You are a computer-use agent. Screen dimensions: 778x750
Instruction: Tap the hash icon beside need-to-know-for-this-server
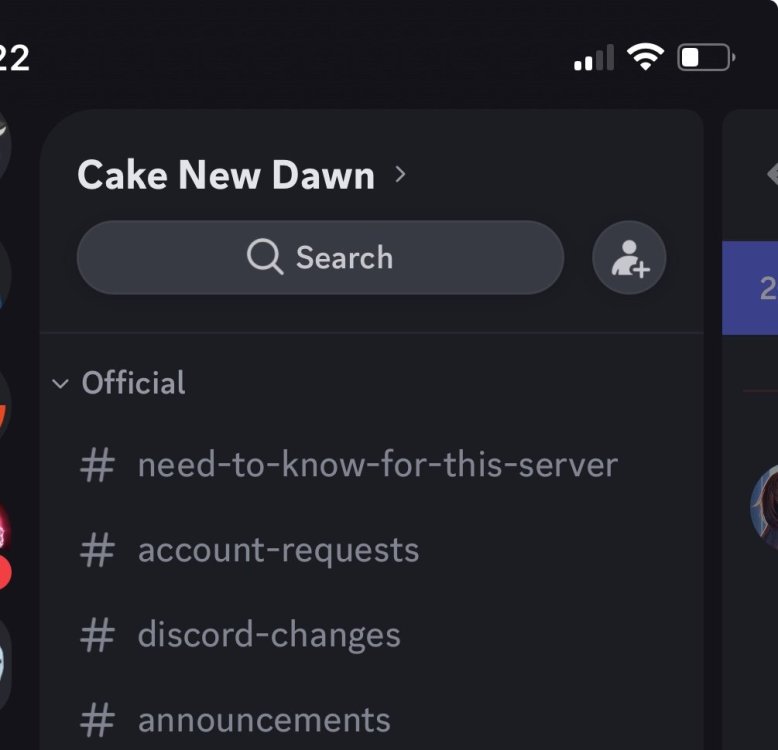(97, 465)
